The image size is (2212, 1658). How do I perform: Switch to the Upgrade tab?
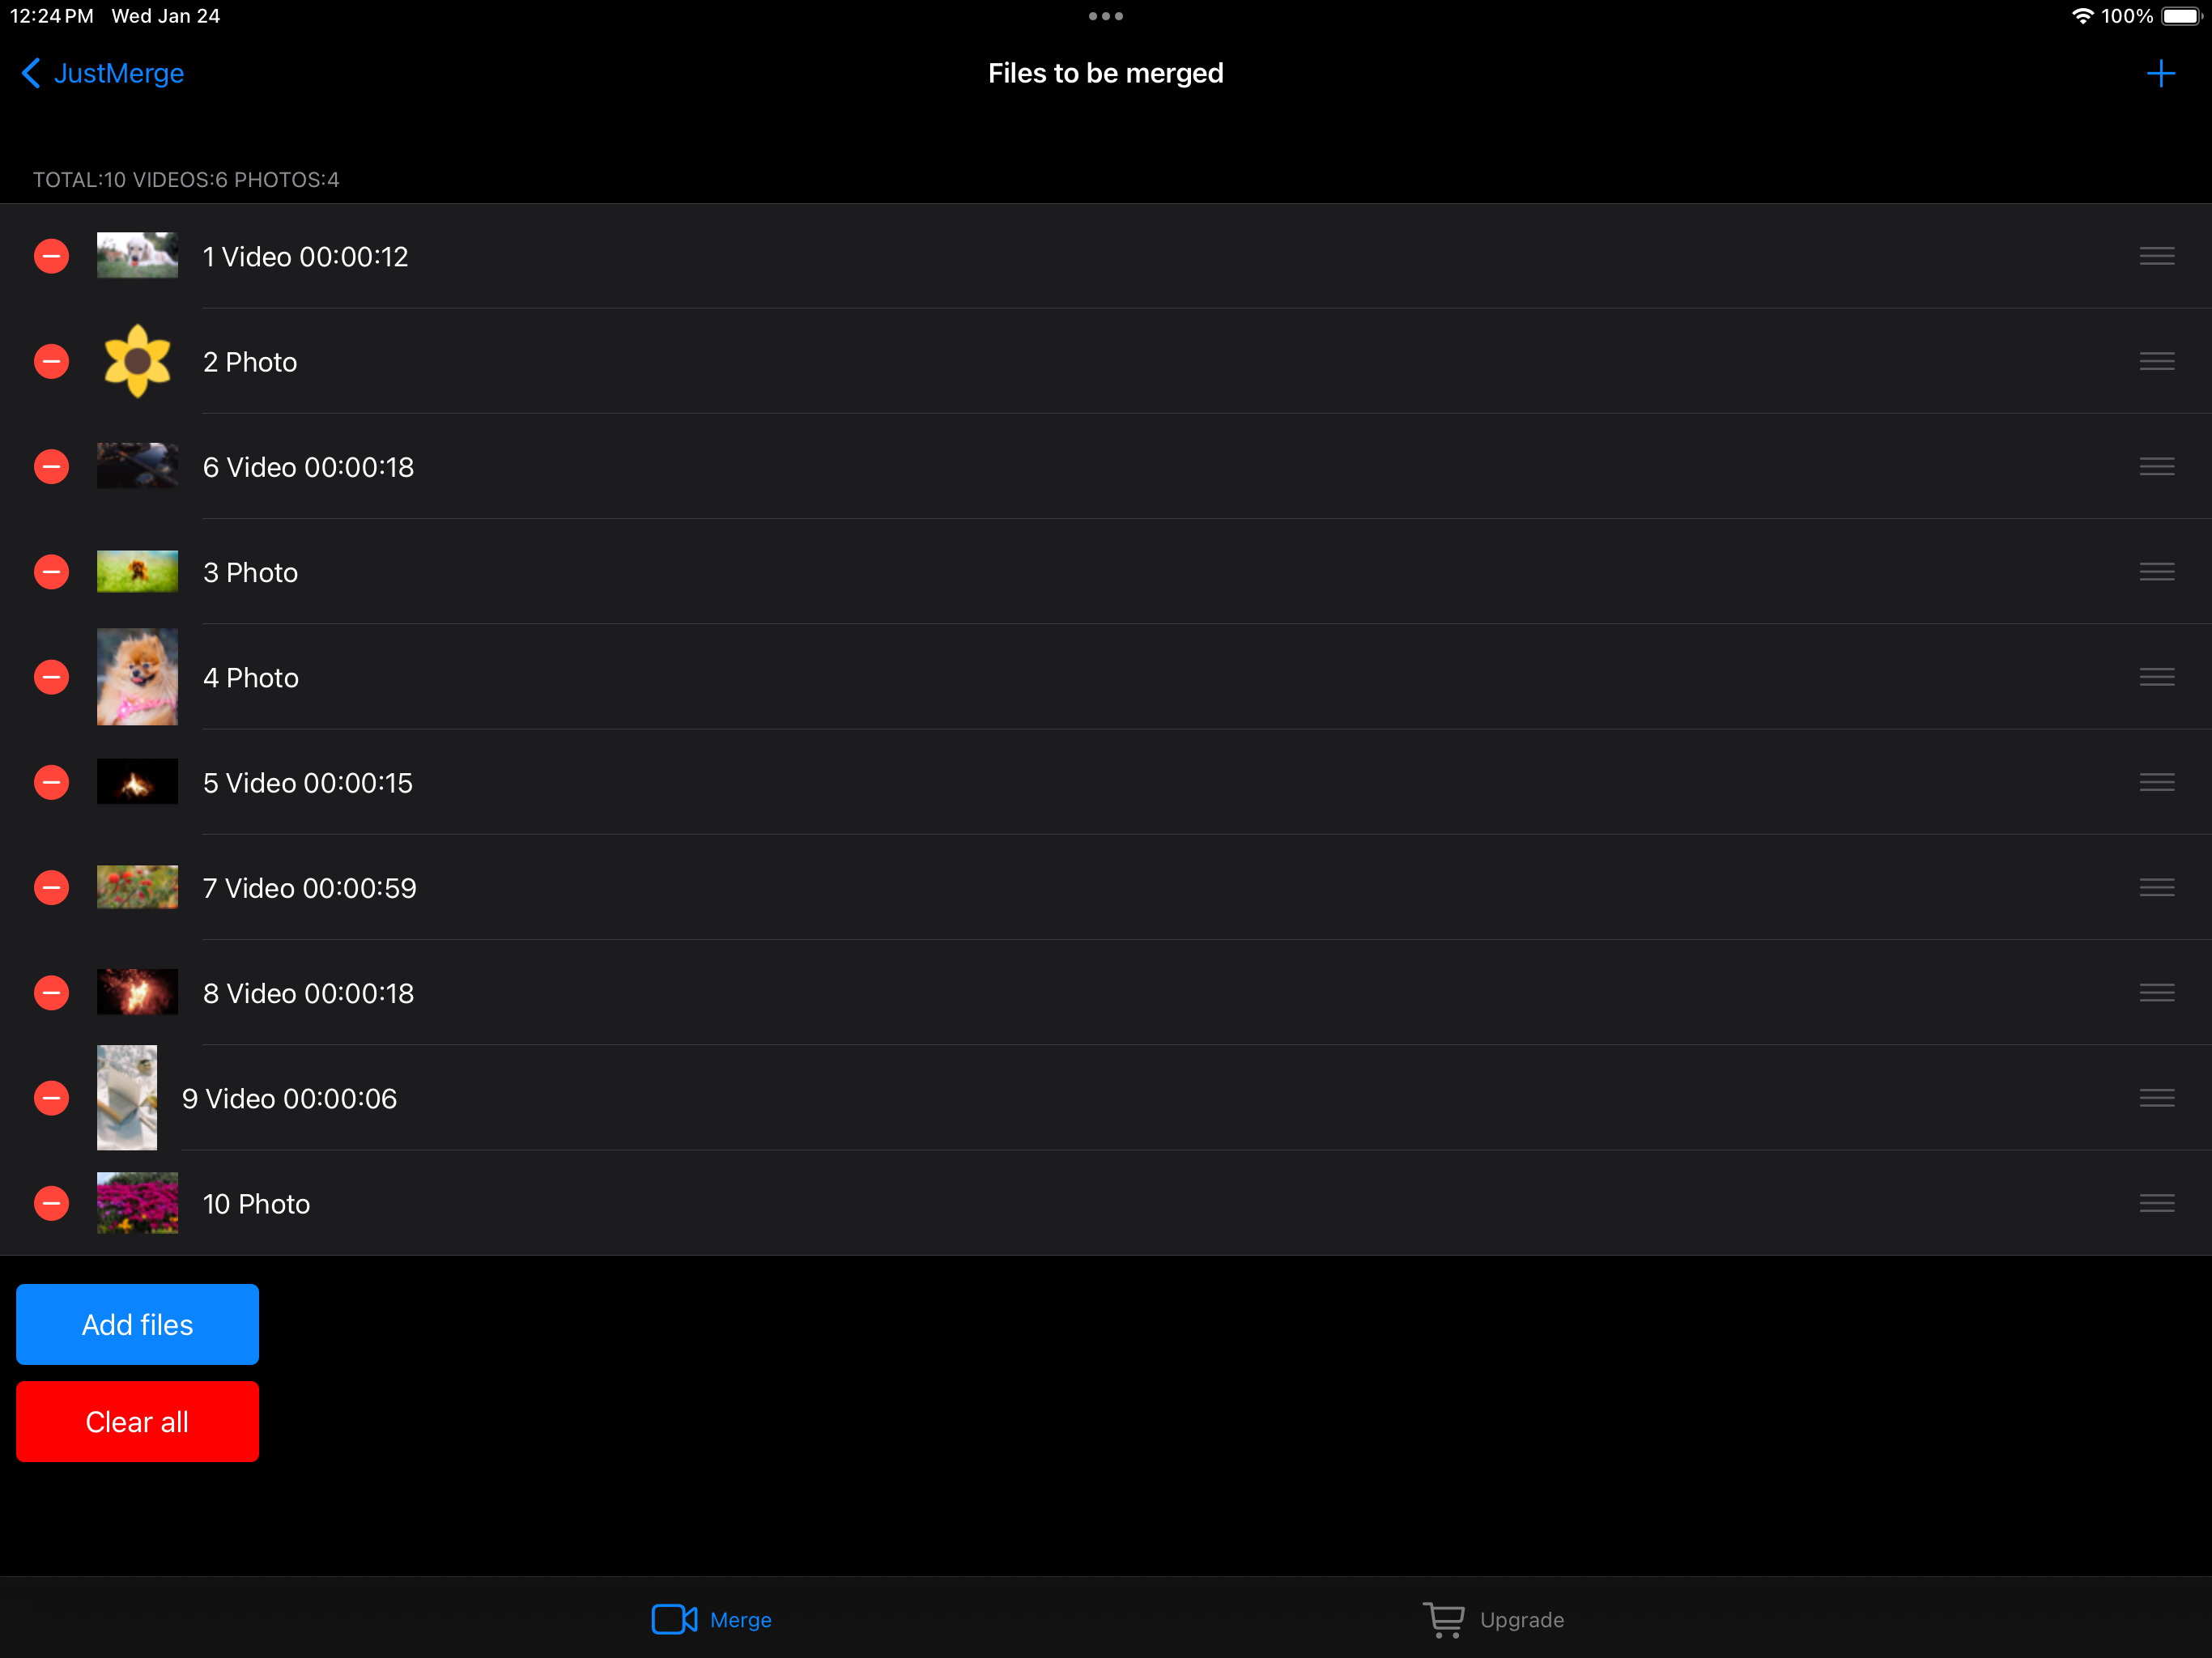tap(1493, 1619)
